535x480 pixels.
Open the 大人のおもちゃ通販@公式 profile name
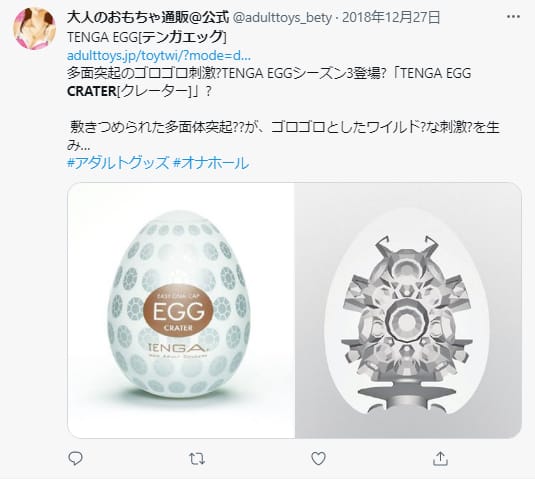pyautogui.click(x=148, y=17)
